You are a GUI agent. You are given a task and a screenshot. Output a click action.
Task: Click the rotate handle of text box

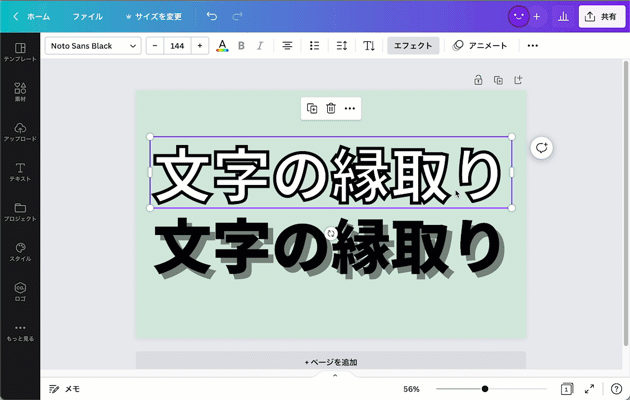[331, 233]
